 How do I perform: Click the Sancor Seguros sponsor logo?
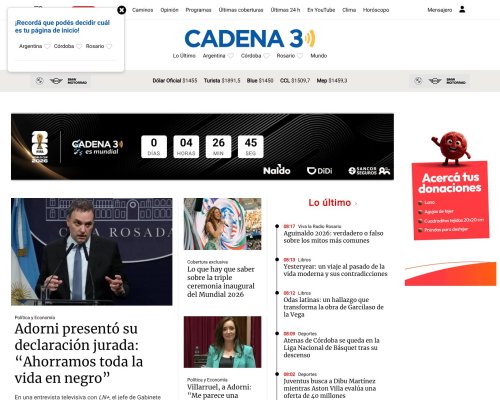click(369, 171)
